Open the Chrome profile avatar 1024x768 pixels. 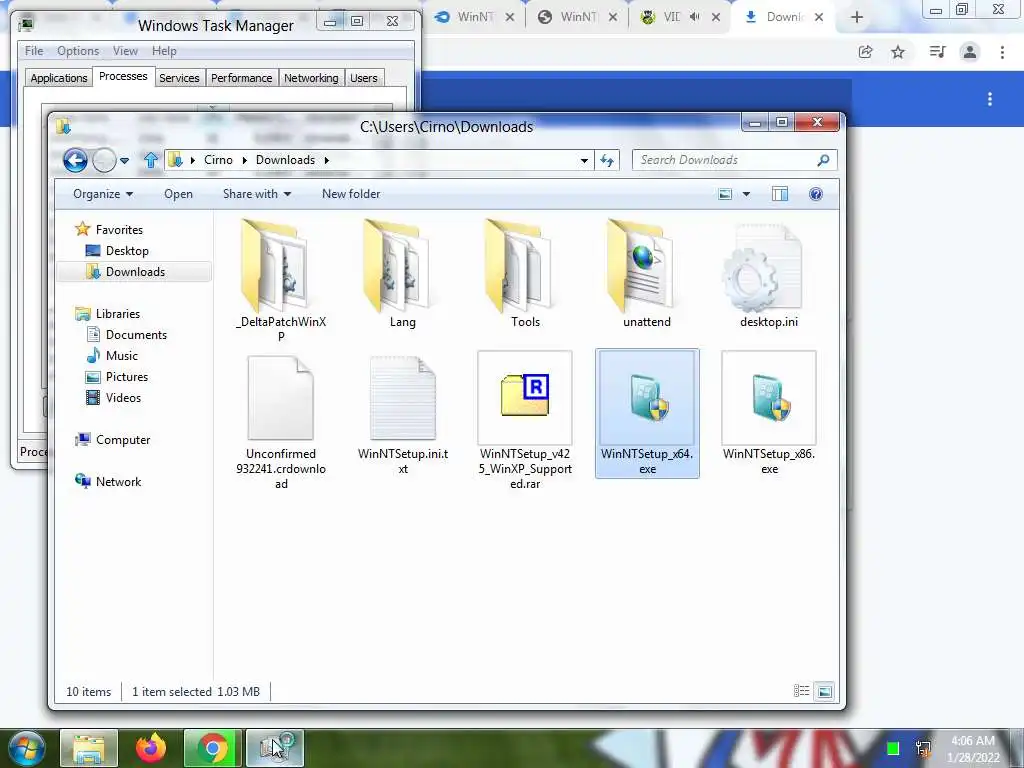point(970,52)
